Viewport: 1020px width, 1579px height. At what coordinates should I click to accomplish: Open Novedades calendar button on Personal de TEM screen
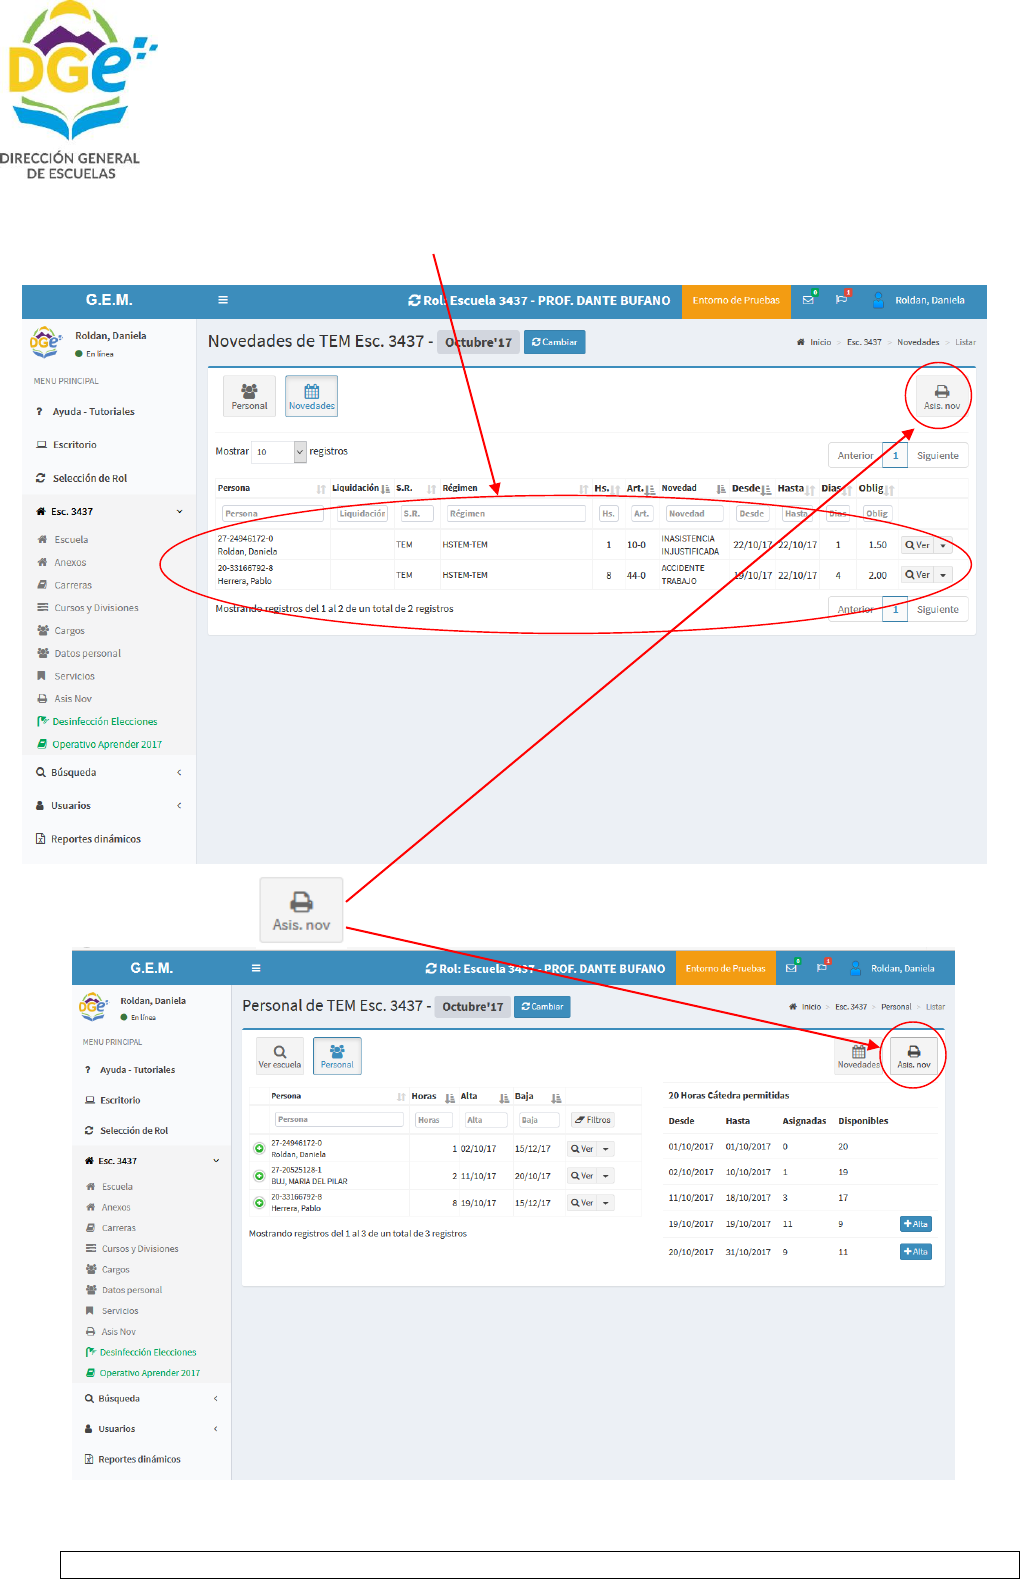coord(858,1056)
